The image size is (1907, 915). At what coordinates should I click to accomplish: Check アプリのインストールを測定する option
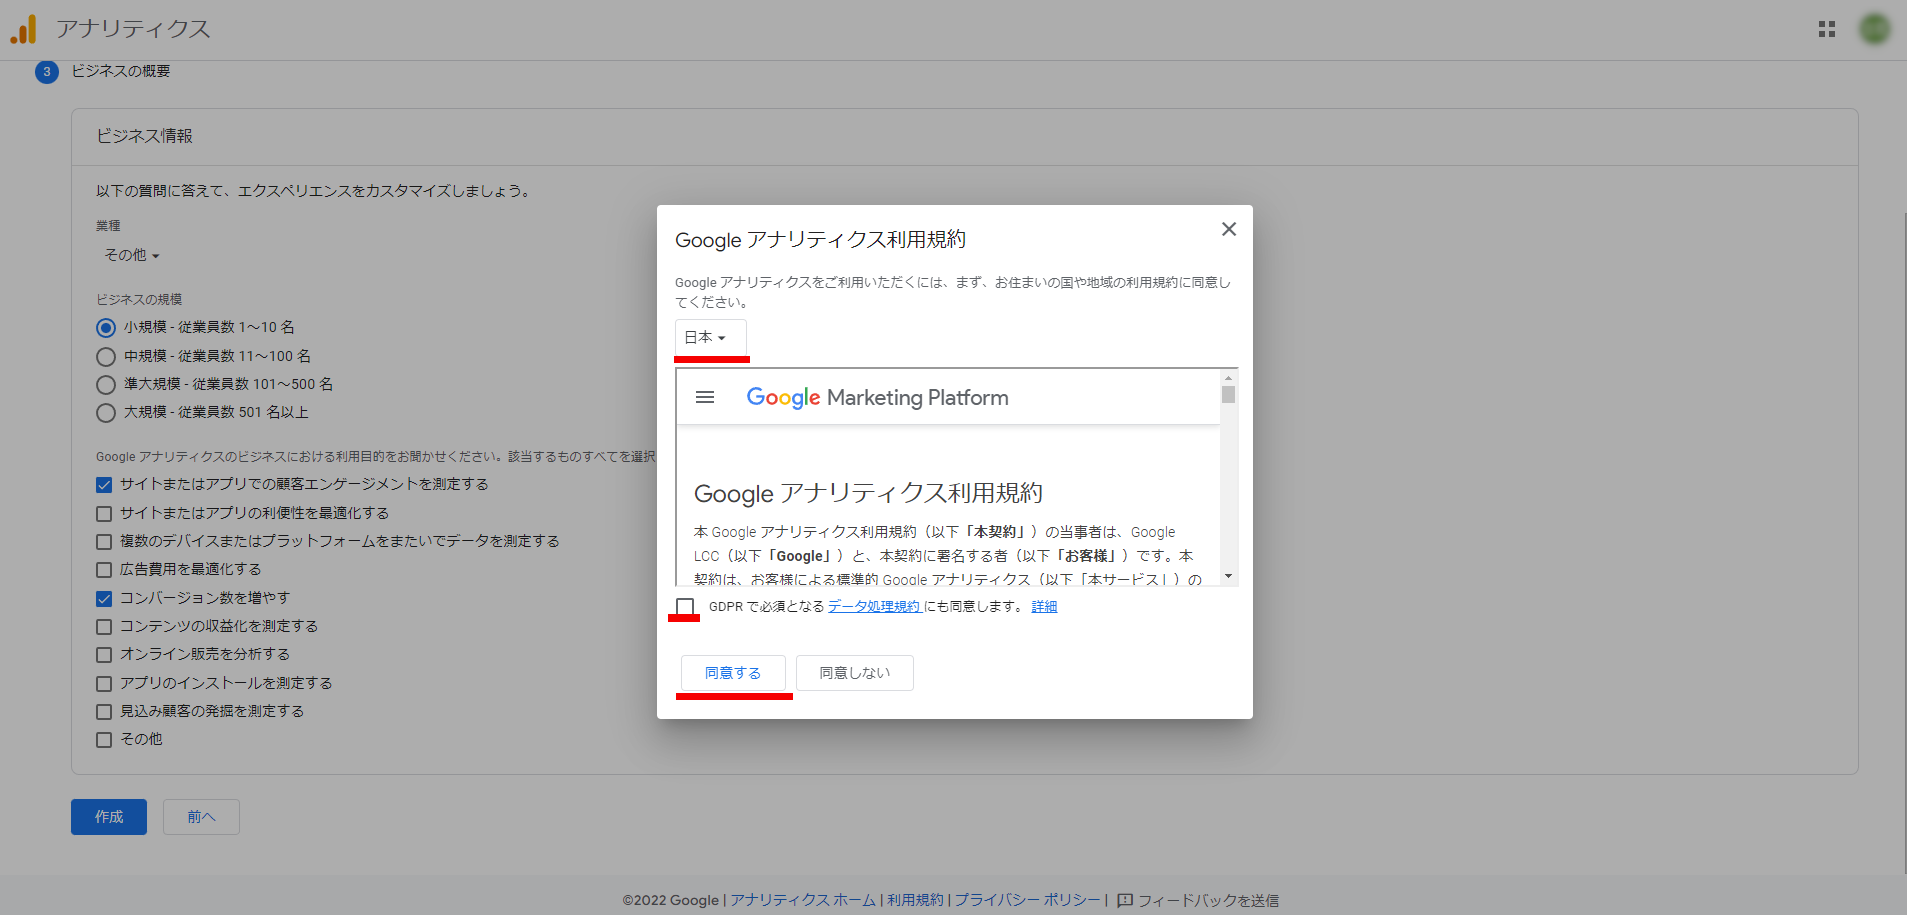pos(104,684)
